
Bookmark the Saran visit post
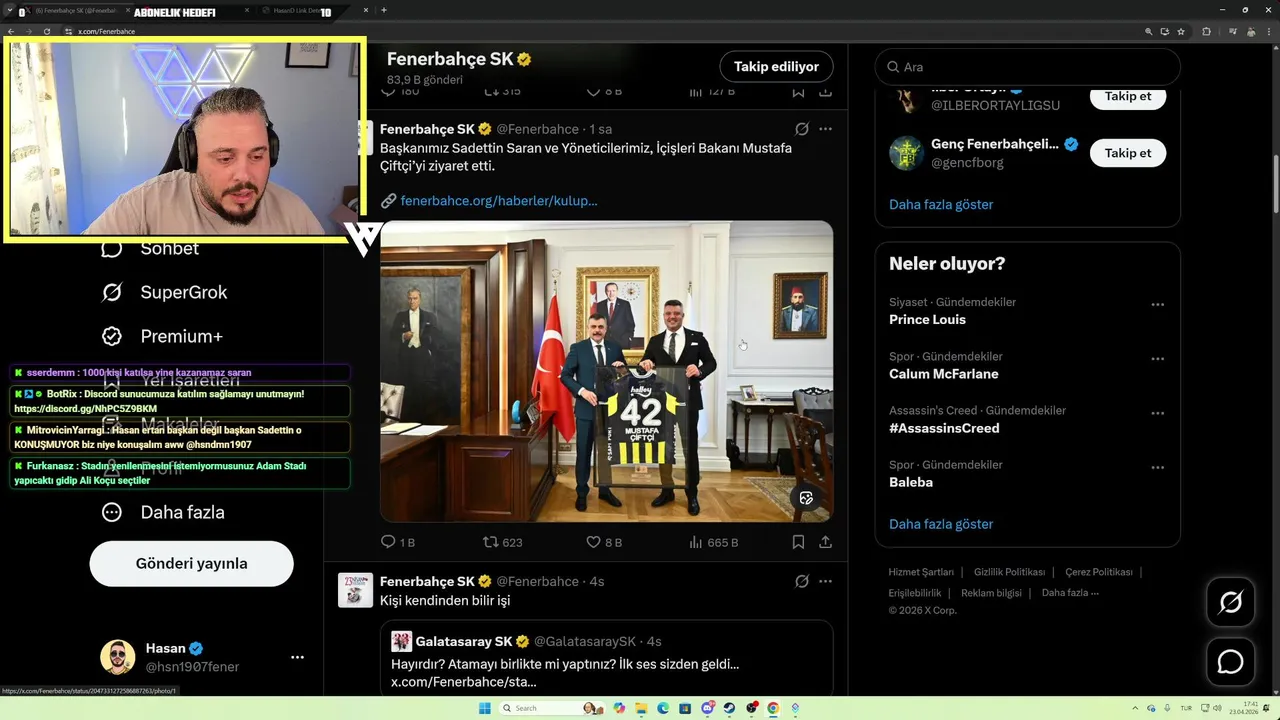798,542
